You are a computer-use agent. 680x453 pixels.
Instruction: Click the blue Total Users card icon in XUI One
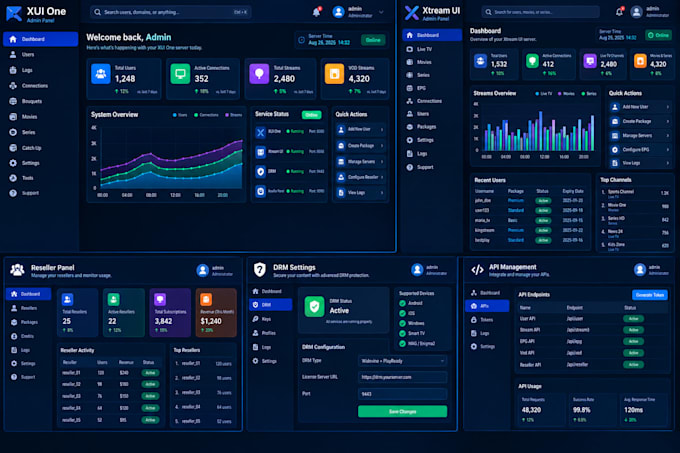click(101, 73)
